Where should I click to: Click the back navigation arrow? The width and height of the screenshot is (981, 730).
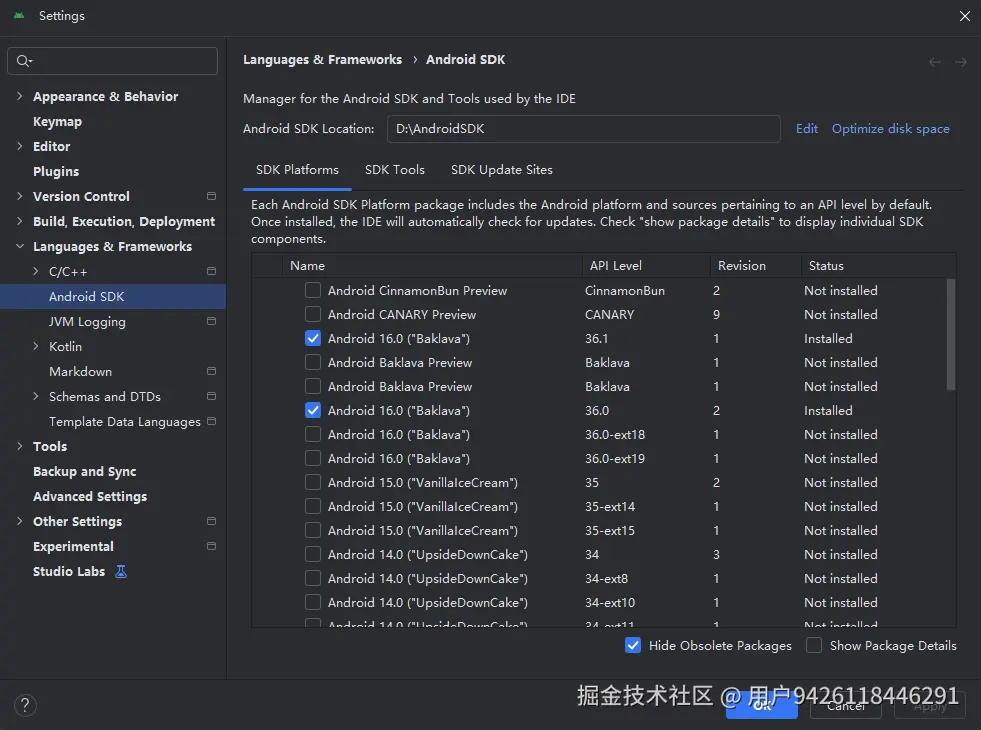[x=934, y=61]
